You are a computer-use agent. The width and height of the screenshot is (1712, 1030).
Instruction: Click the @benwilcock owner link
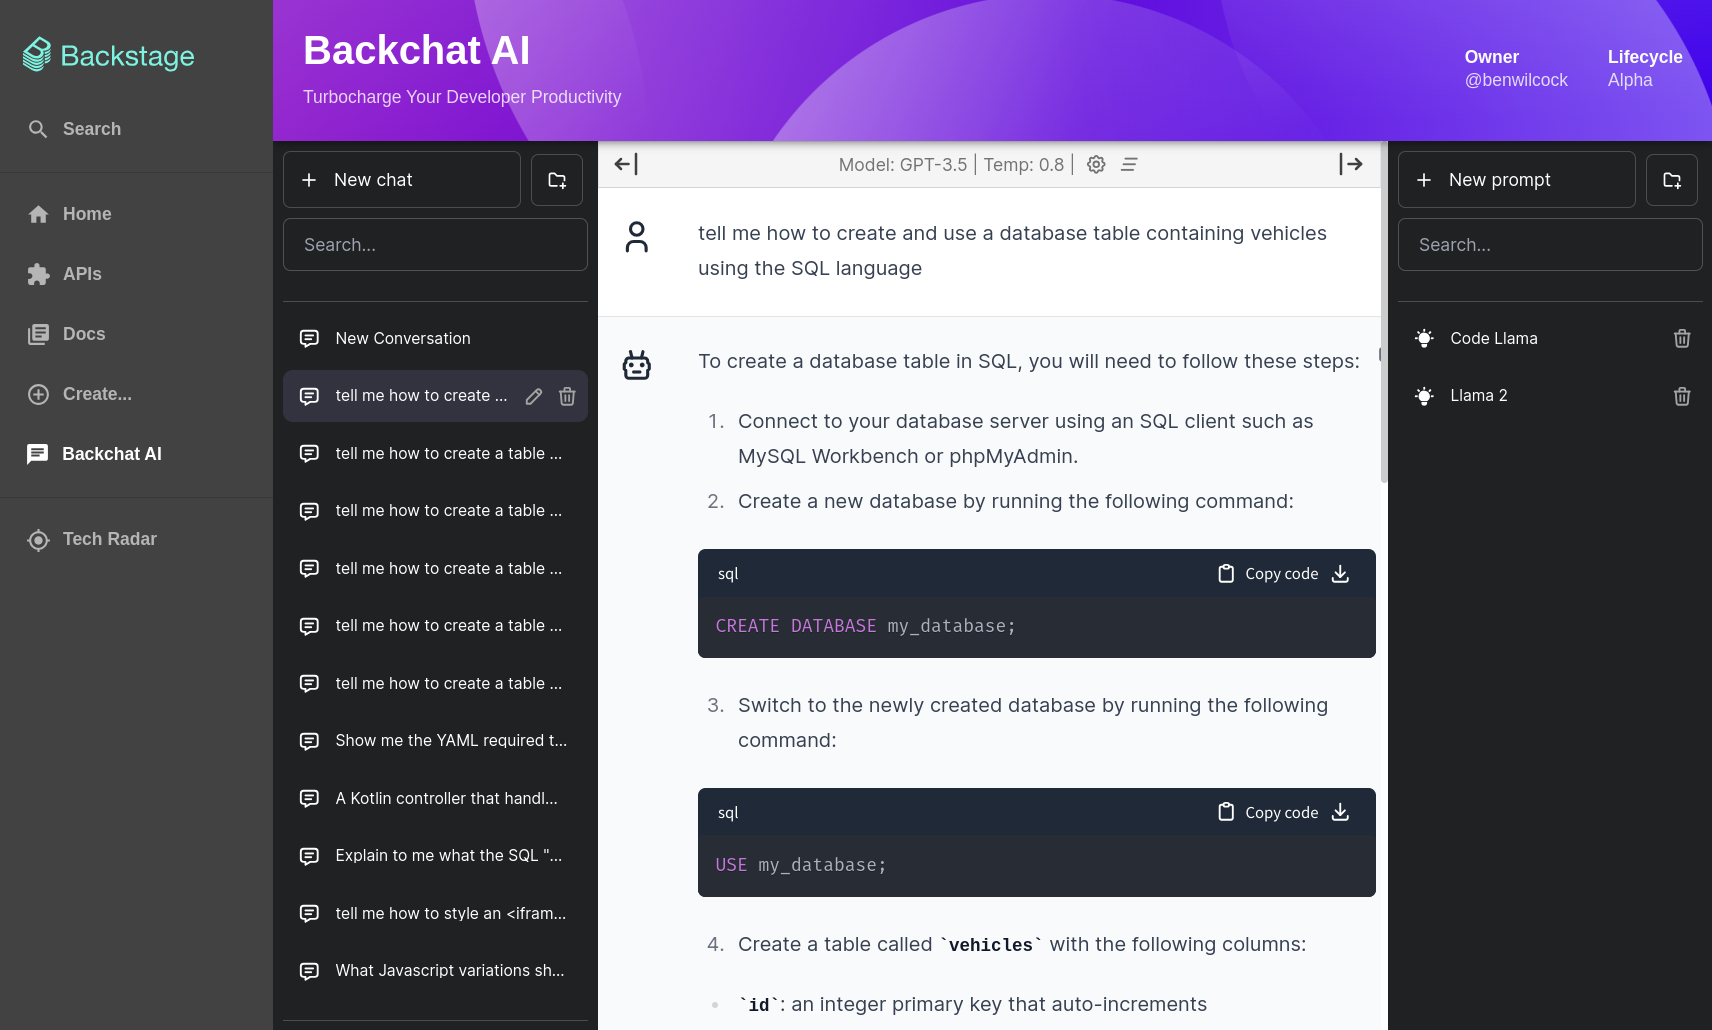1516,80
